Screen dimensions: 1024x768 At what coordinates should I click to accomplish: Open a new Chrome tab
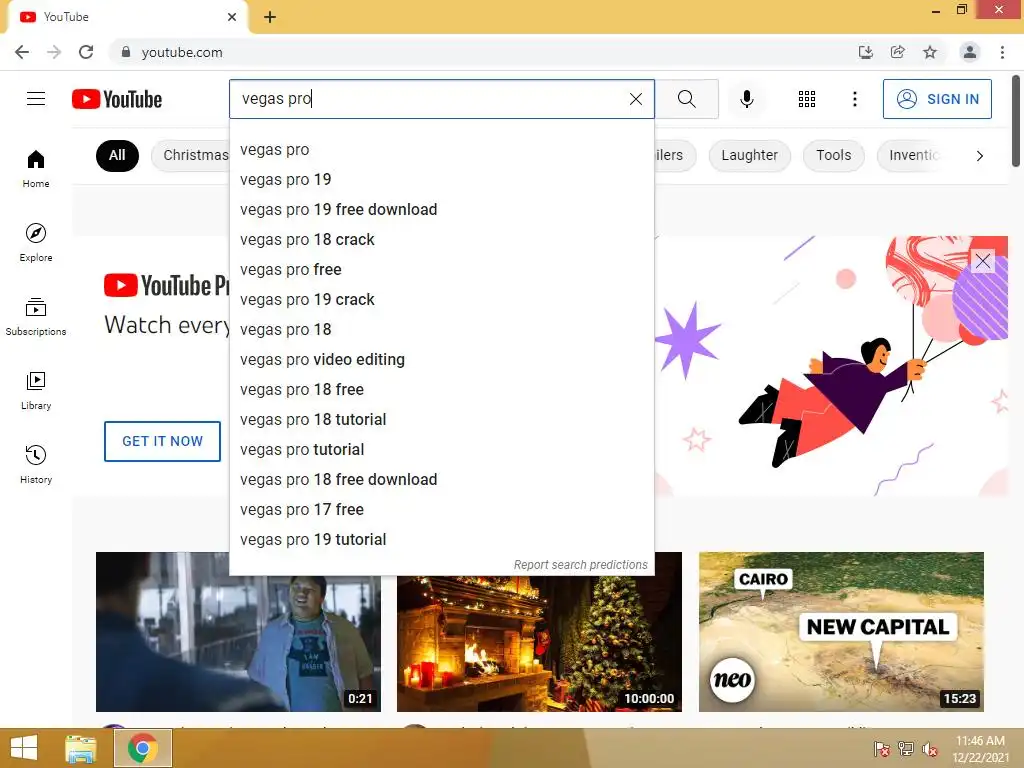(x=270, y=18)
